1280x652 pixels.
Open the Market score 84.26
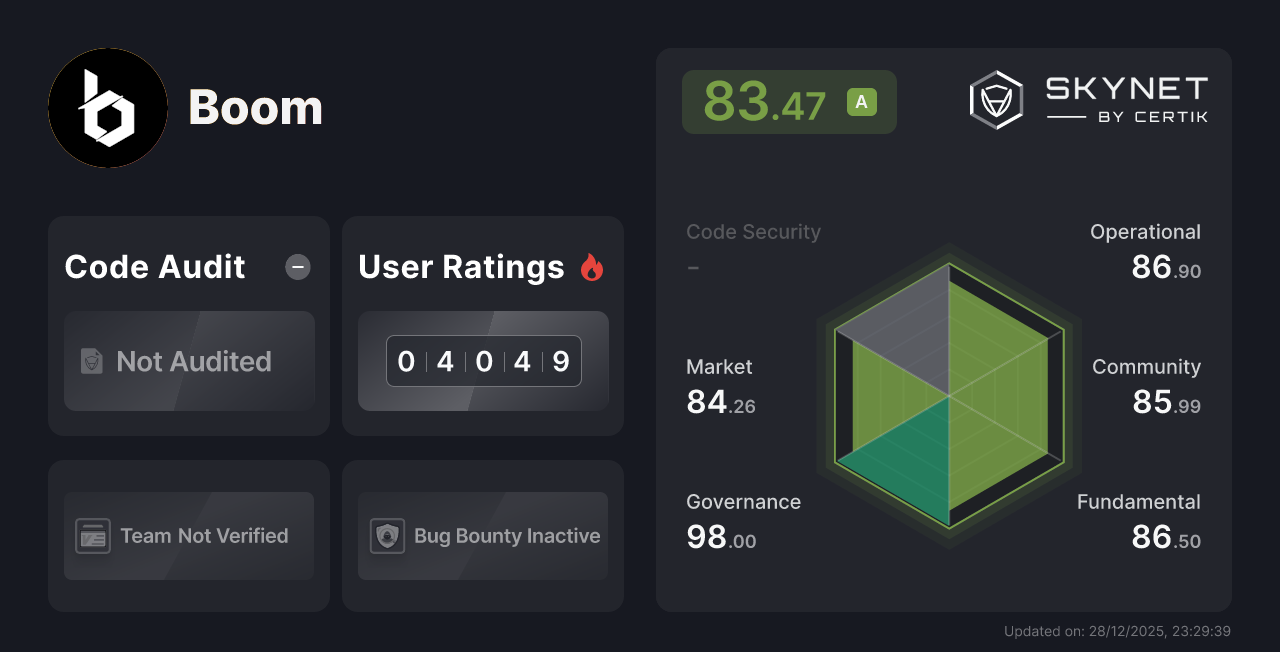[720, 404]
